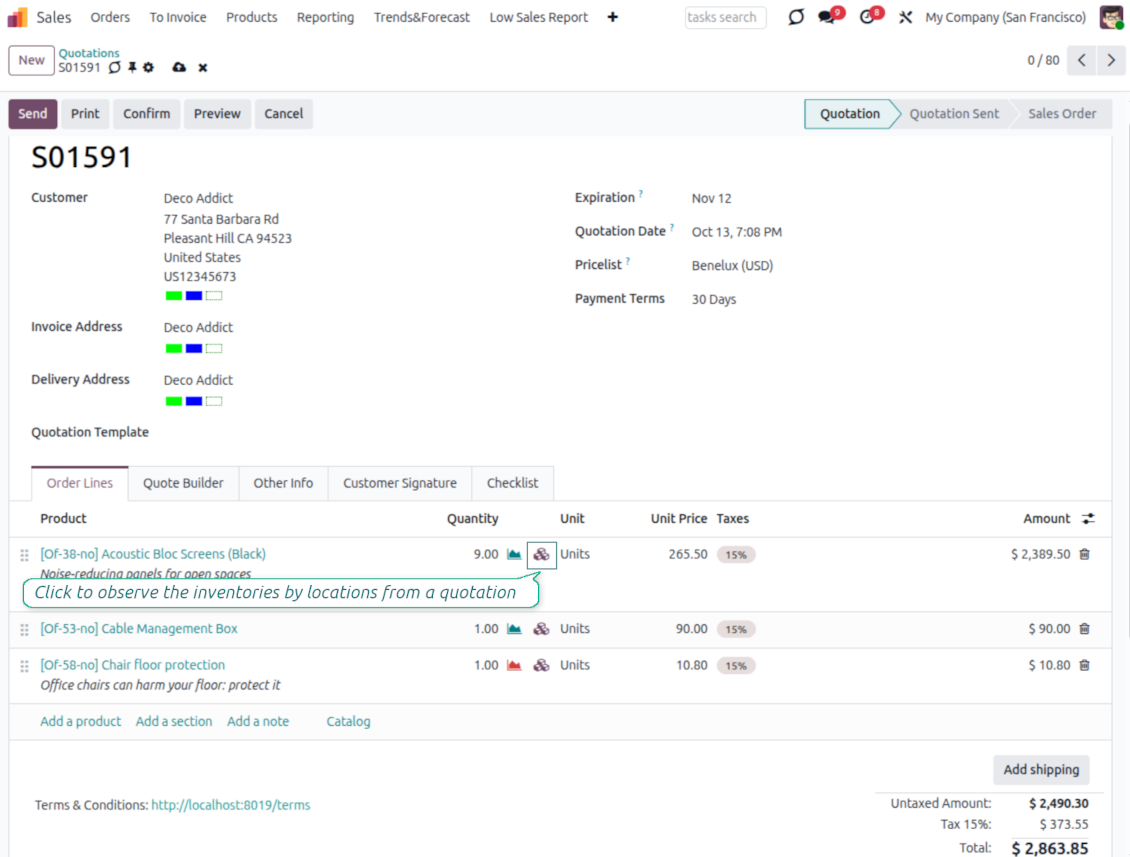Switch to the Other Info tab
The width and height of the screenshot is (1130, 857).
point(283,483)
